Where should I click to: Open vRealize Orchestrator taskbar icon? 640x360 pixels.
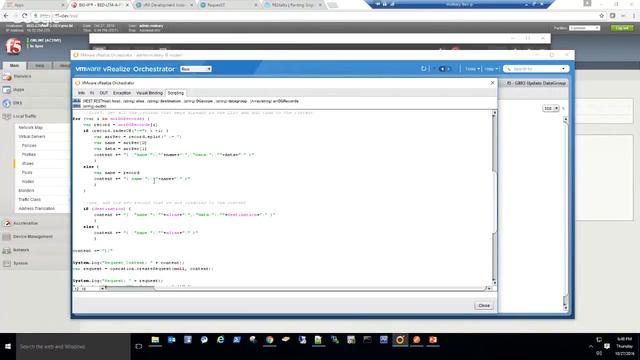[x=400, y=340]
